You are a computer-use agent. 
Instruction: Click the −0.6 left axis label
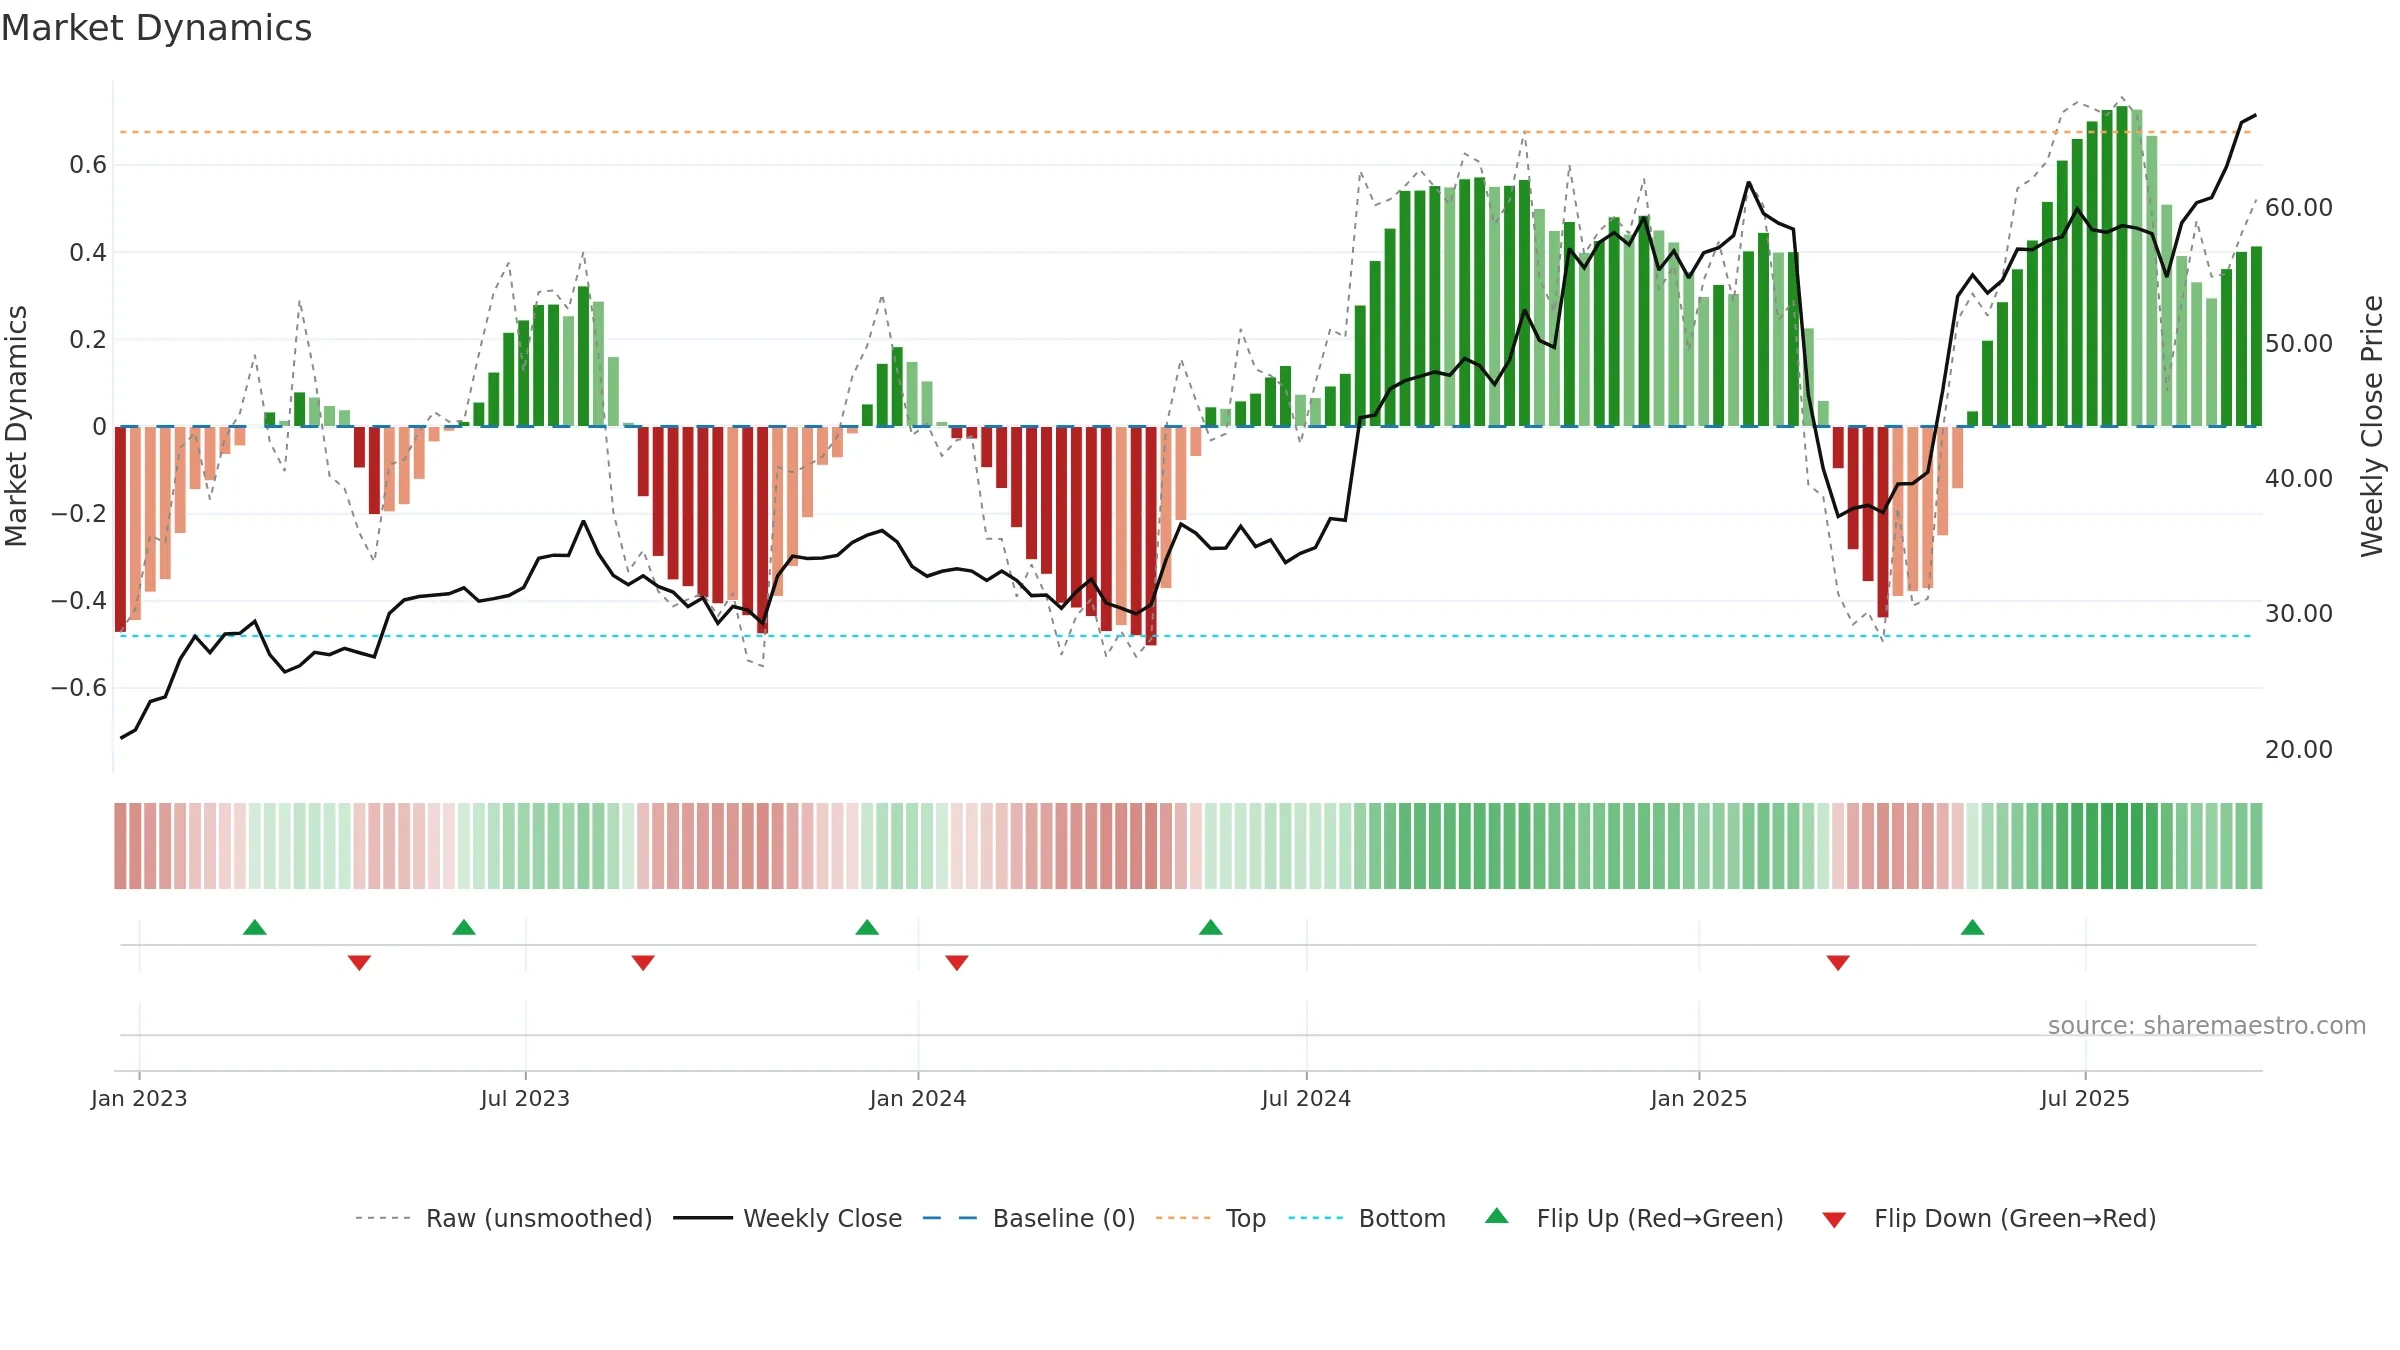pos(79,687)
